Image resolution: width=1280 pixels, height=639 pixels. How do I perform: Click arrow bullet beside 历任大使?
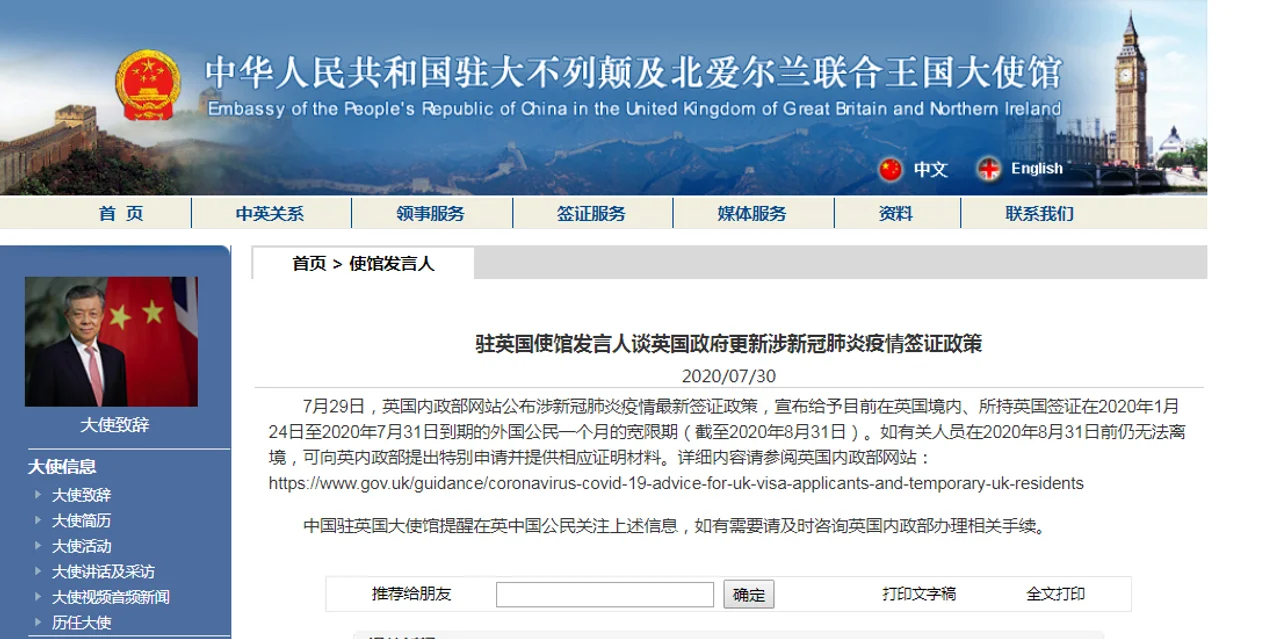[x=38, y=622]
